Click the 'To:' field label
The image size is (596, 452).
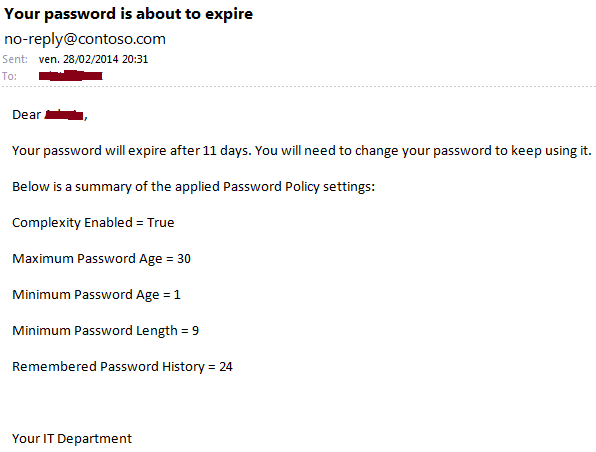point(9,76)
